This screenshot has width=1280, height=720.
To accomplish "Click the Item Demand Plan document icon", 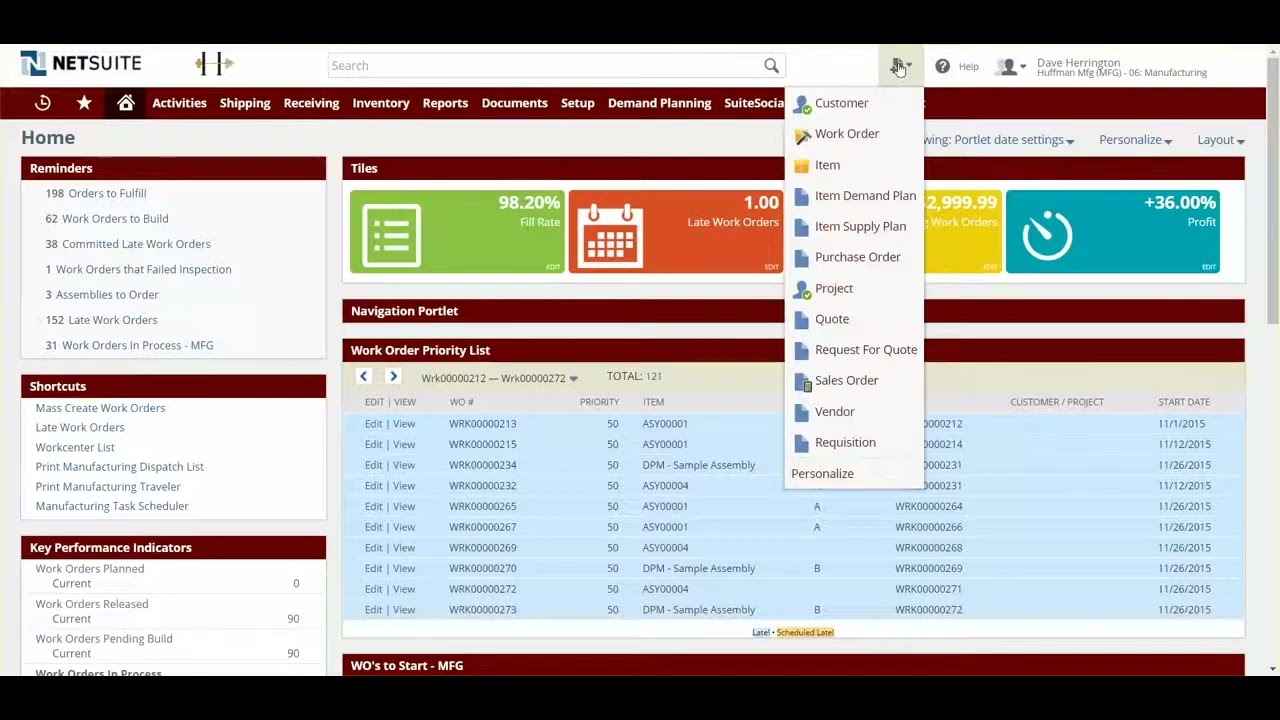I will [x=801, y=197].
